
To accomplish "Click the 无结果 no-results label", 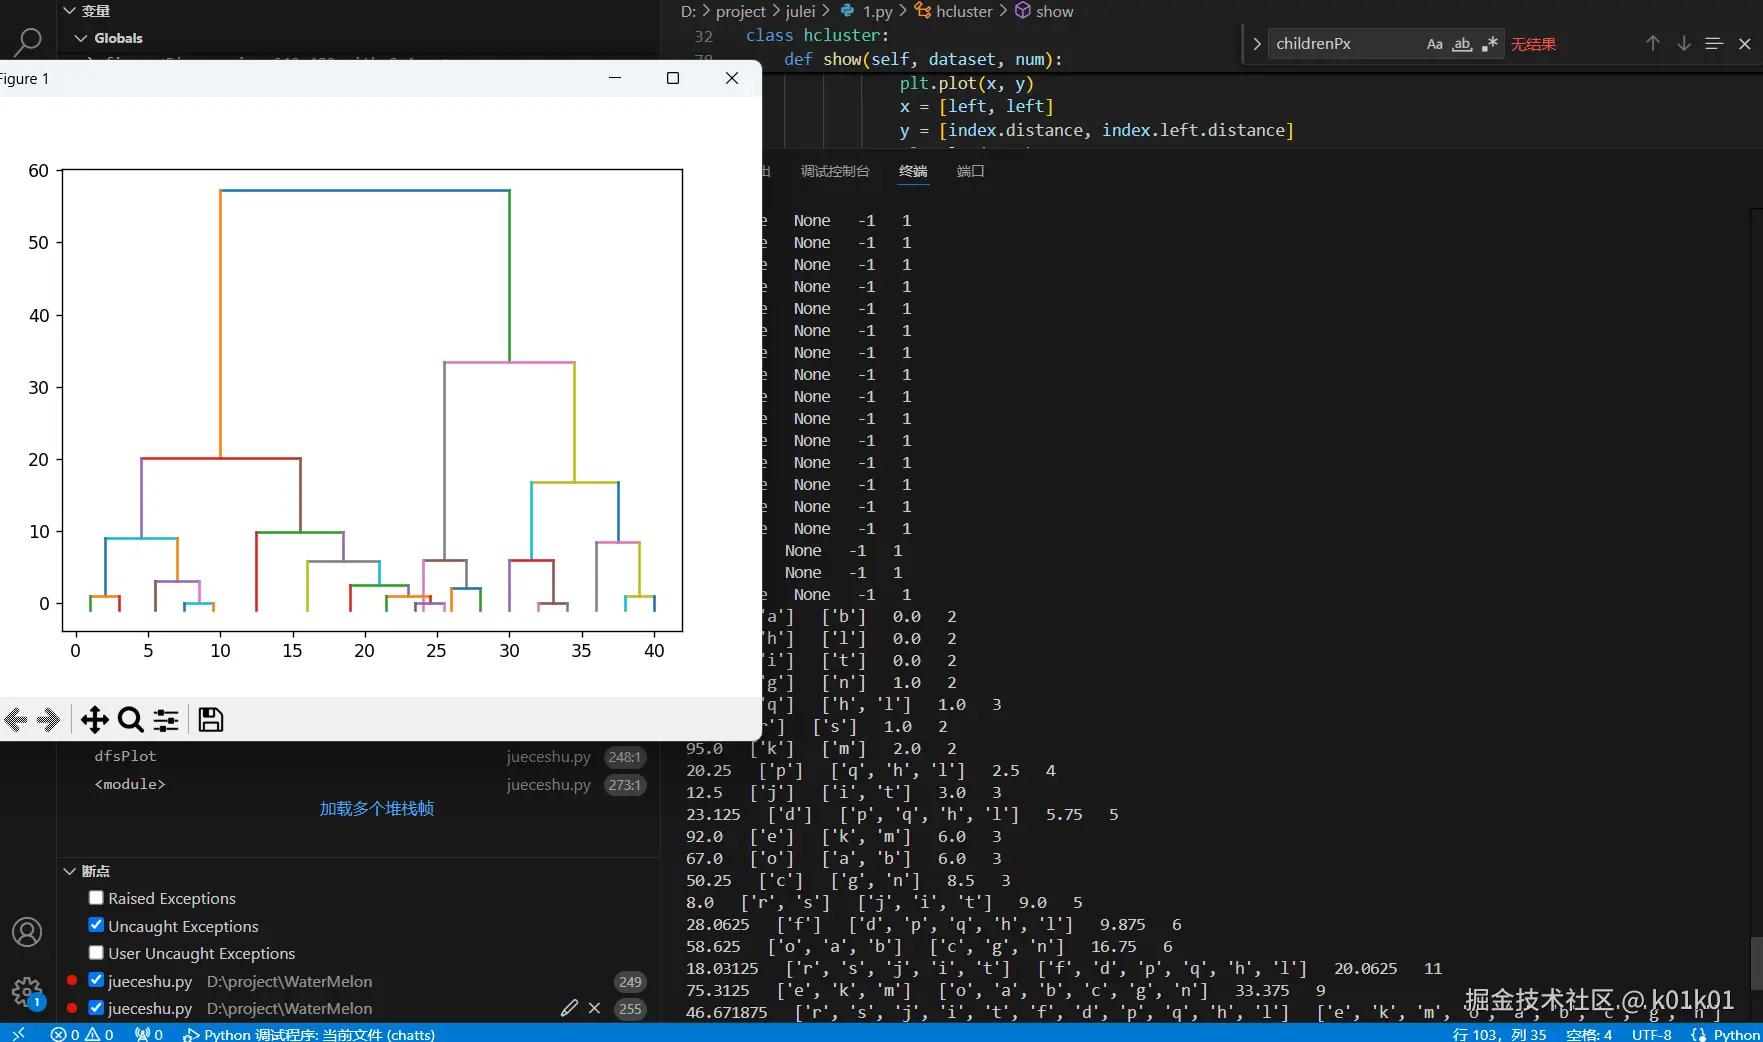I will point(1533,44).
